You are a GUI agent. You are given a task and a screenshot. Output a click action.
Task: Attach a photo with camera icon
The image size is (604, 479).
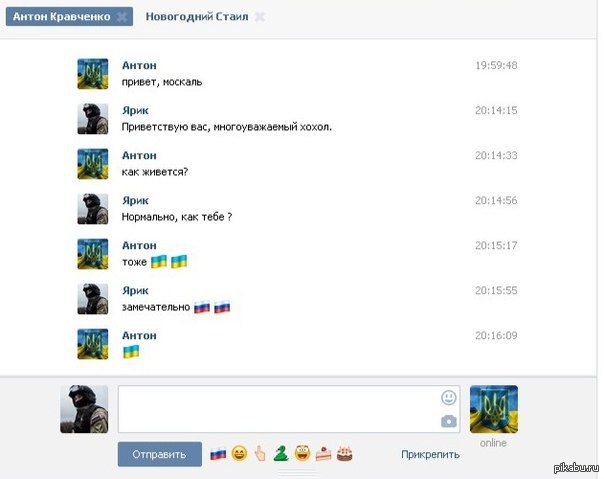click(449, 421)
